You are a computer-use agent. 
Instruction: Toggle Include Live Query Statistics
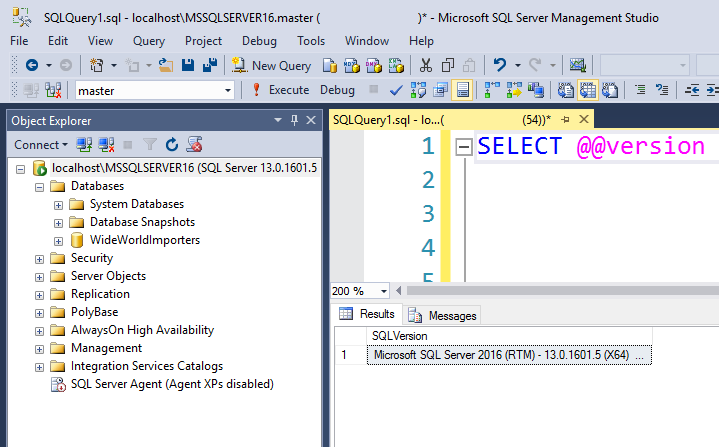[x=514, y=90]
